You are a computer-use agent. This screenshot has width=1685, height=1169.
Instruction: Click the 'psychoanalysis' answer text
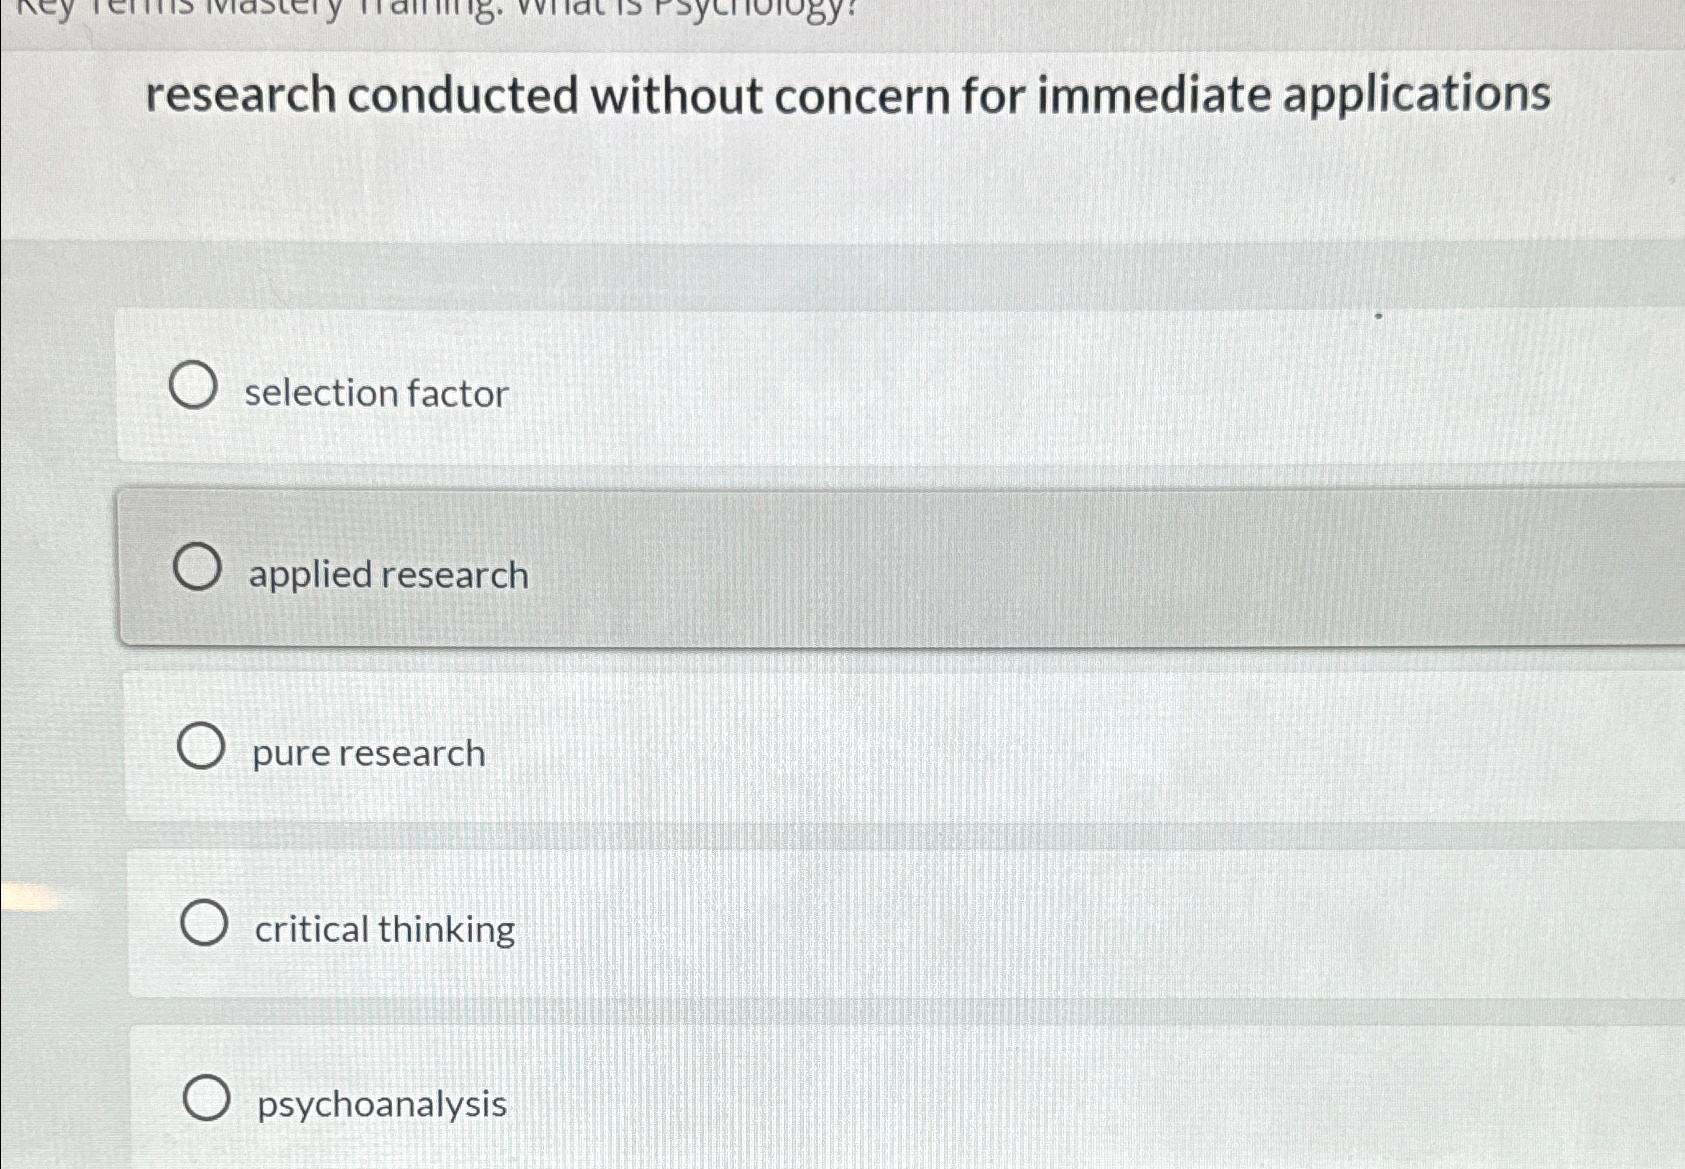(378, 1104)
